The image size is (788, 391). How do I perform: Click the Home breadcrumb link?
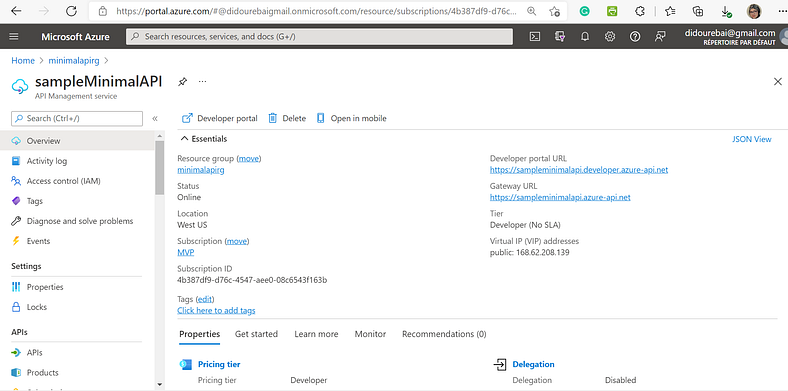click(x=23, y=61)
